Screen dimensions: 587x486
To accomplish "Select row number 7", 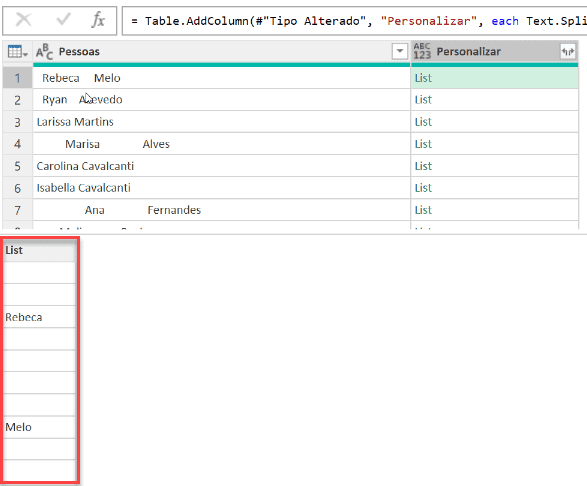I will click(17, 210).
